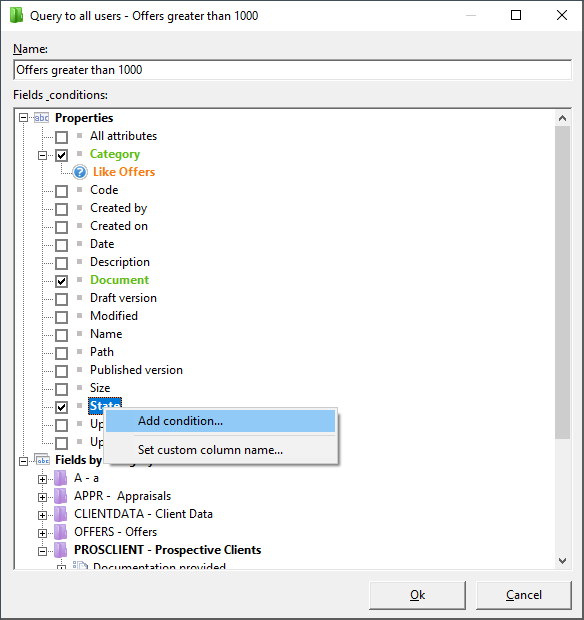Click the APPR Appraisals folder icon
The image size is (584, 620).
(60, 496)
